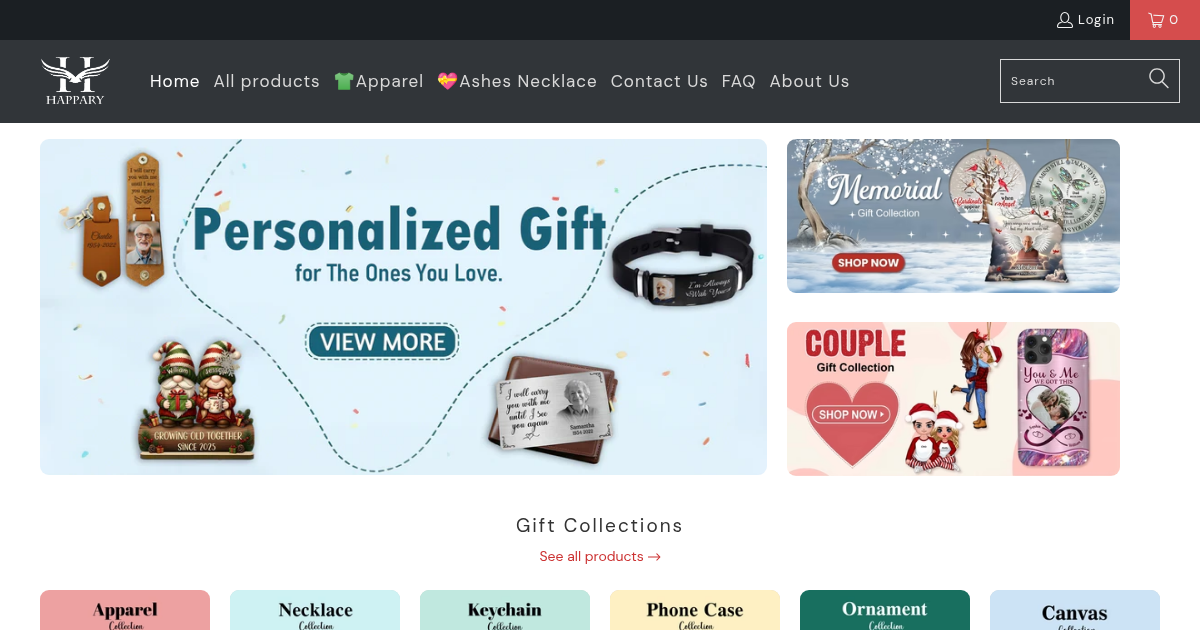This screenshot has height=630, width=1200.
Task: Go to Contact Us page
Action: tap(659, 81)
